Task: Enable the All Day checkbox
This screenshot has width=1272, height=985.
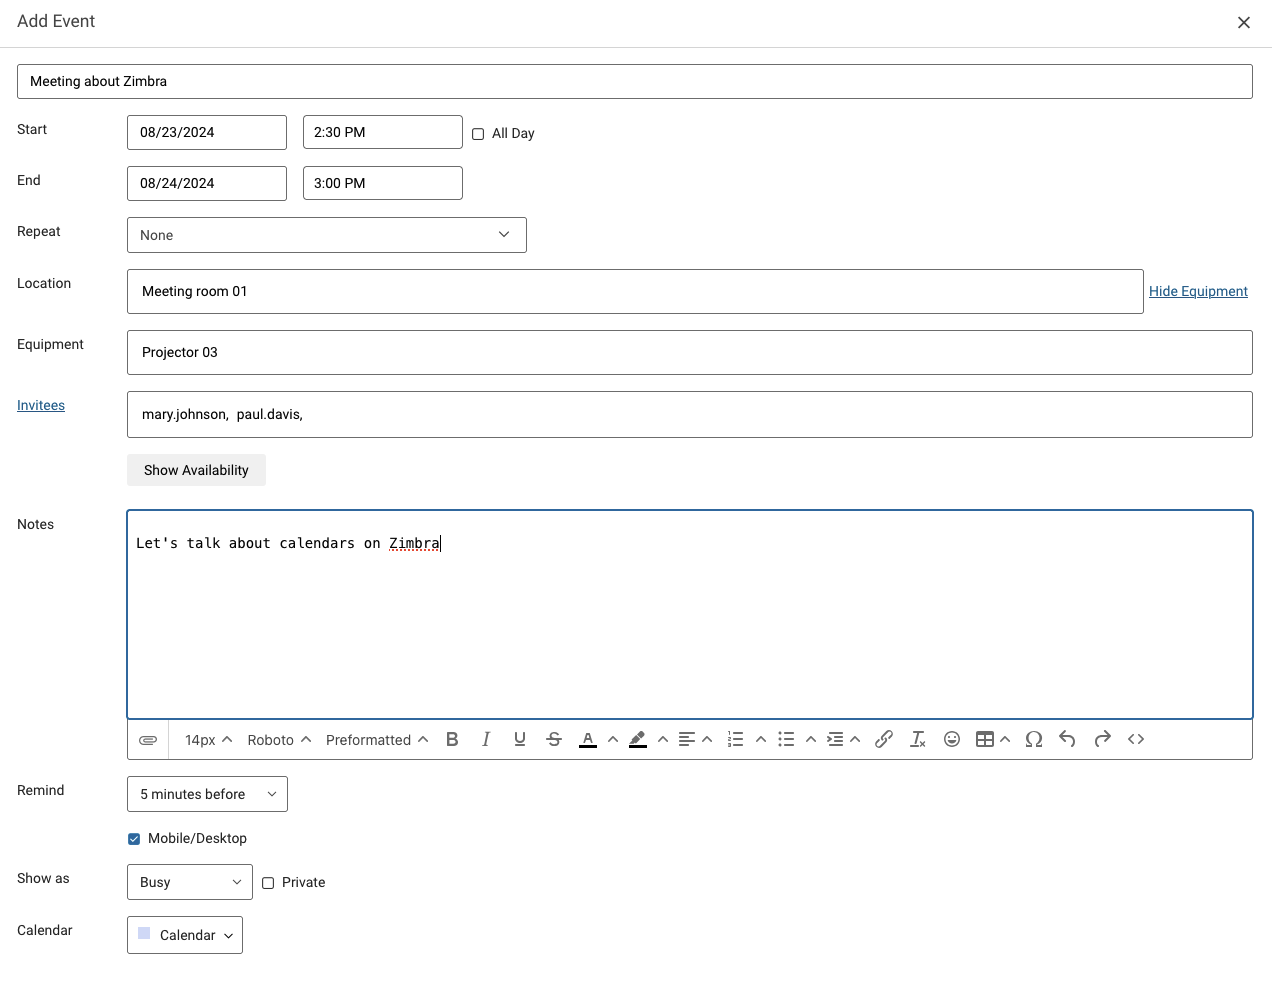Action: [x=478, y=134]
